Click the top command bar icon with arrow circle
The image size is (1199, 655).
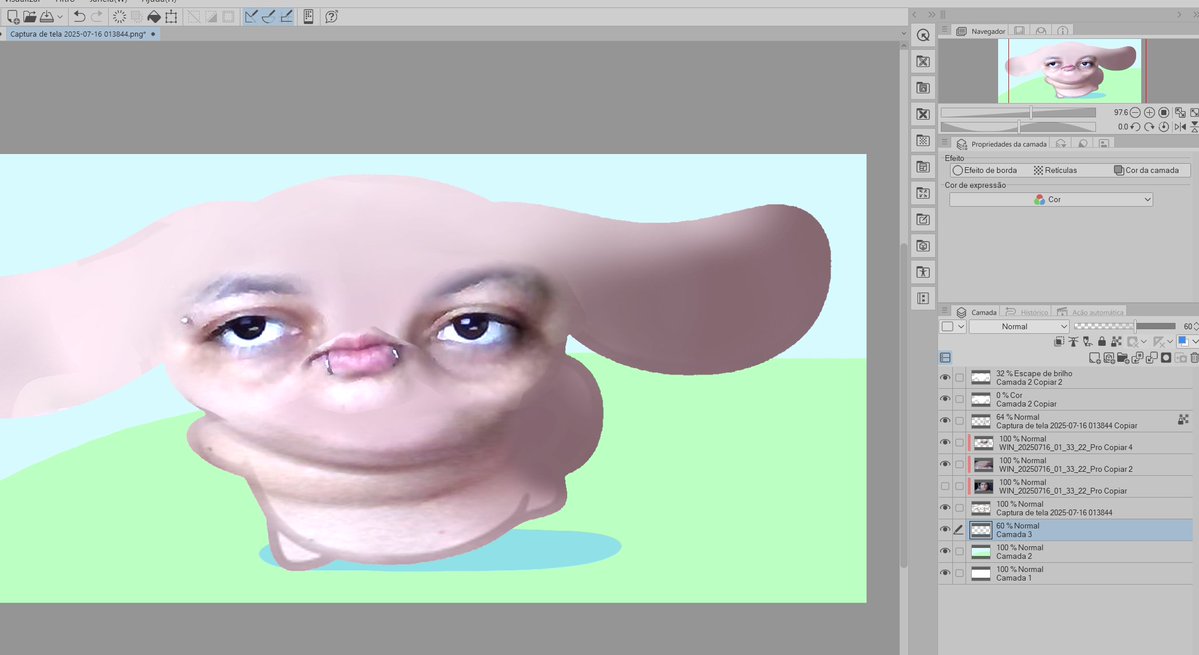pos(923,35)
